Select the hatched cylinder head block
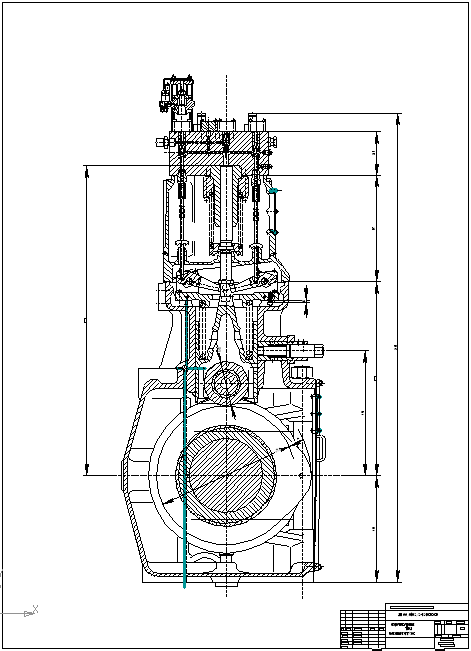Viewport: 471px width, 651px height. (x=220, y=154)
